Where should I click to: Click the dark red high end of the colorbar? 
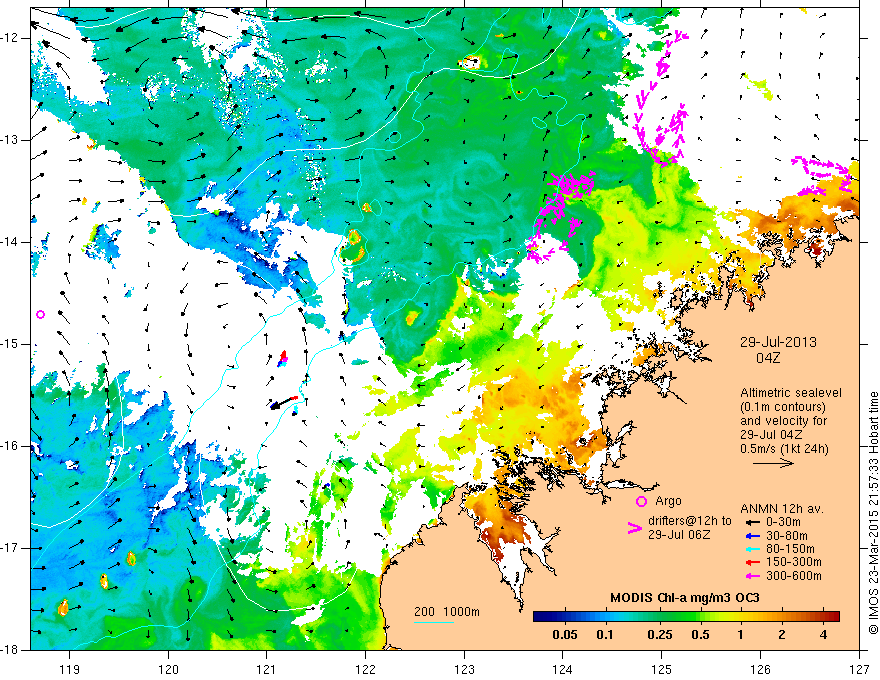pyautogui.click(x=832, y=617)
